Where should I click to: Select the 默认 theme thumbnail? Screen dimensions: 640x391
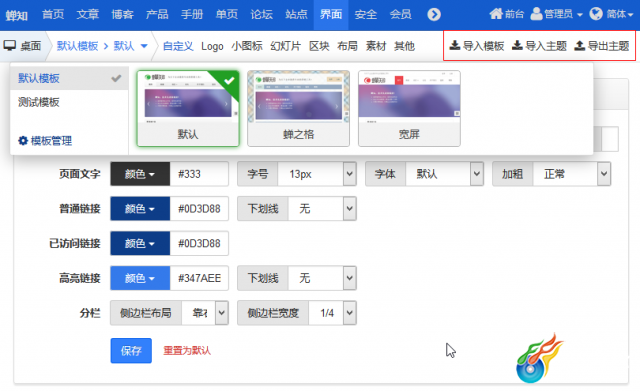click(x=188, y=109)
